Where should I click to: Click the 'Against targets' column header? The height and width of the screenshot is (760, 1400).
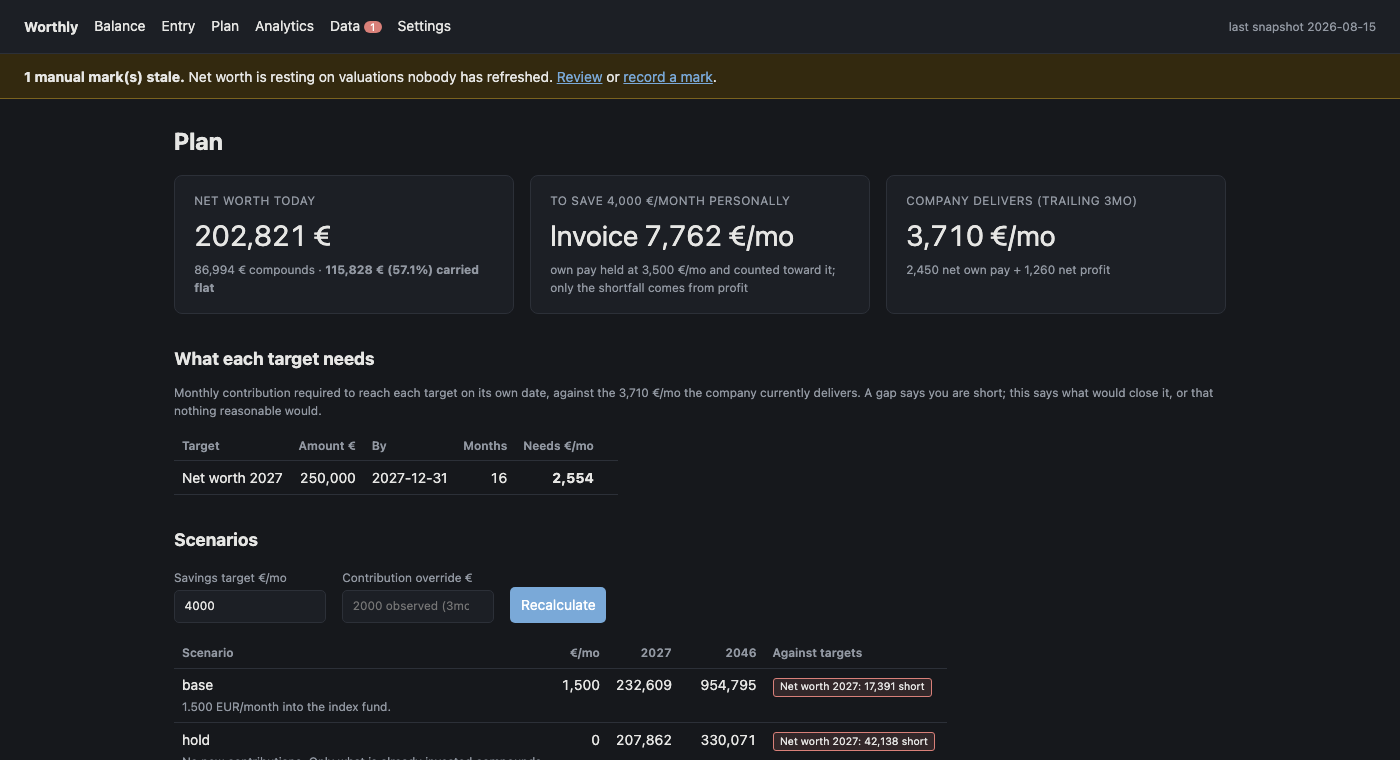tap(817, 653)
